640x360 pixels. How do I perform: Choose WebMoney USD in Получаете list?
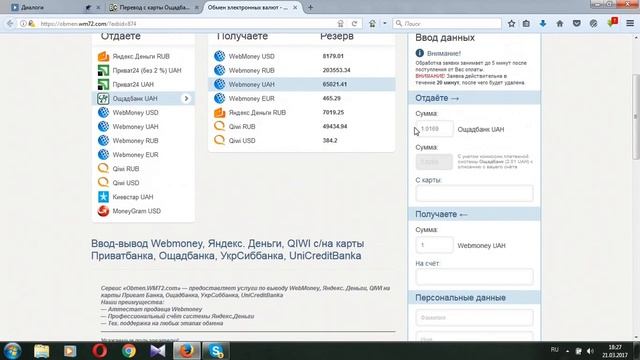302,56
